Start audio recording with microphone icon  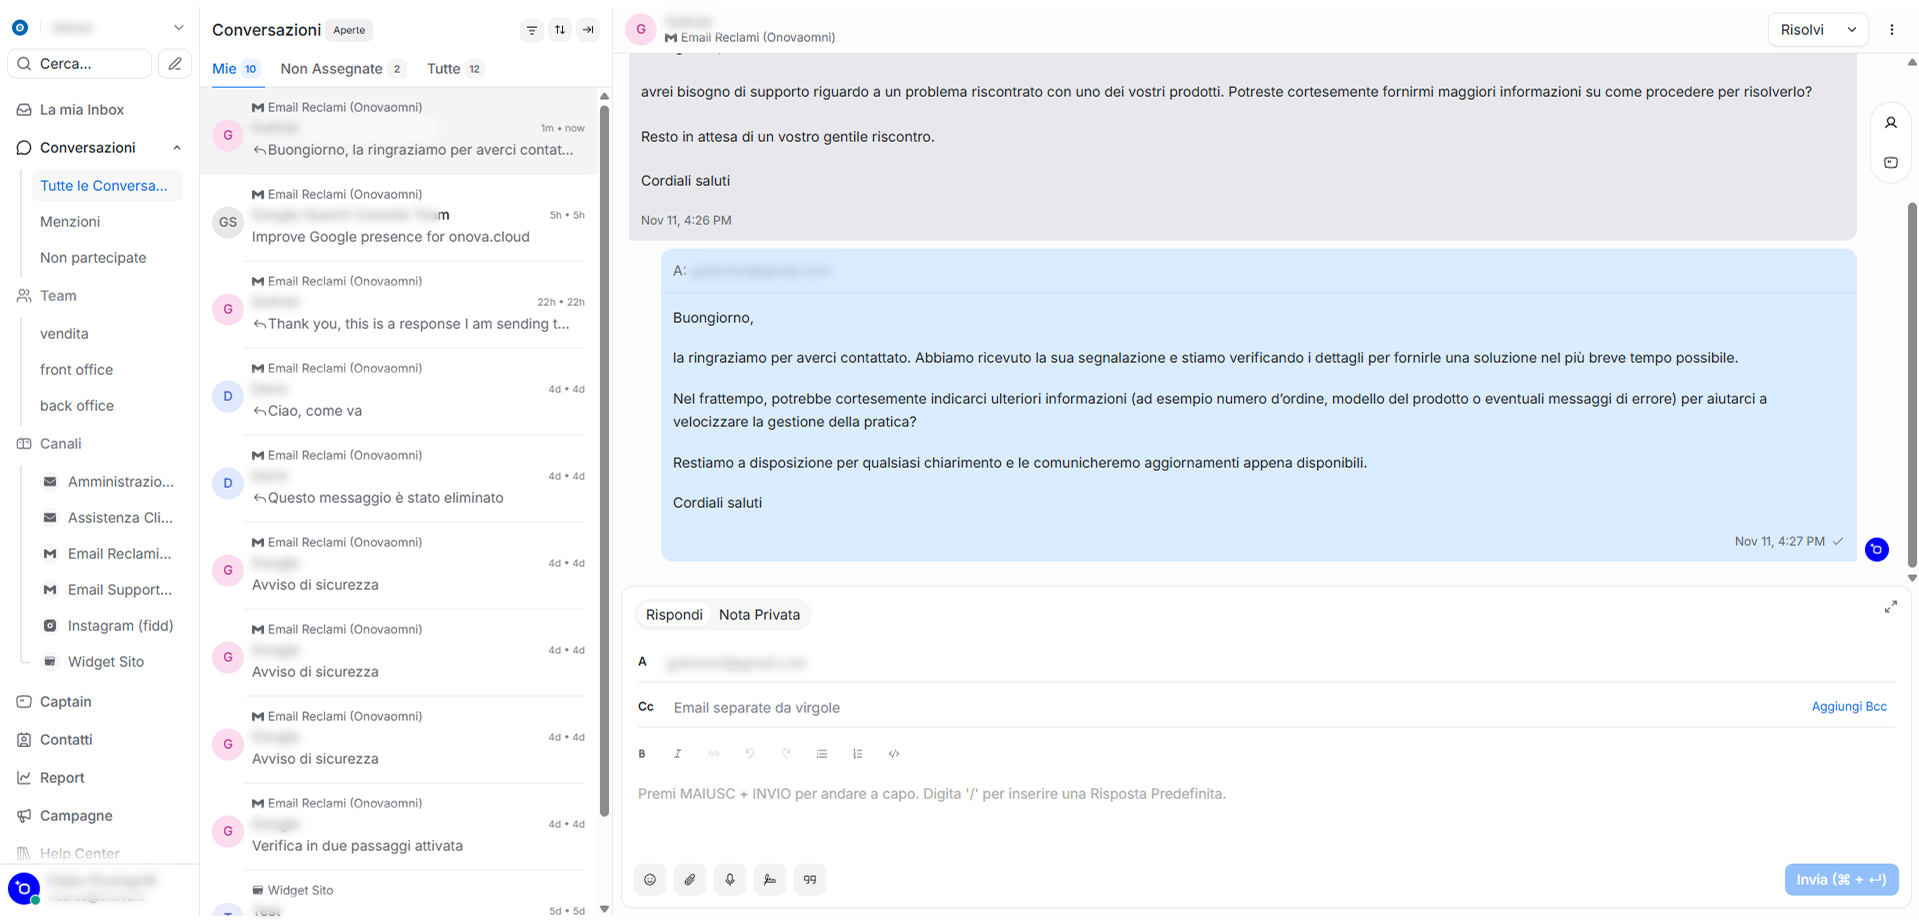point(730,880)
